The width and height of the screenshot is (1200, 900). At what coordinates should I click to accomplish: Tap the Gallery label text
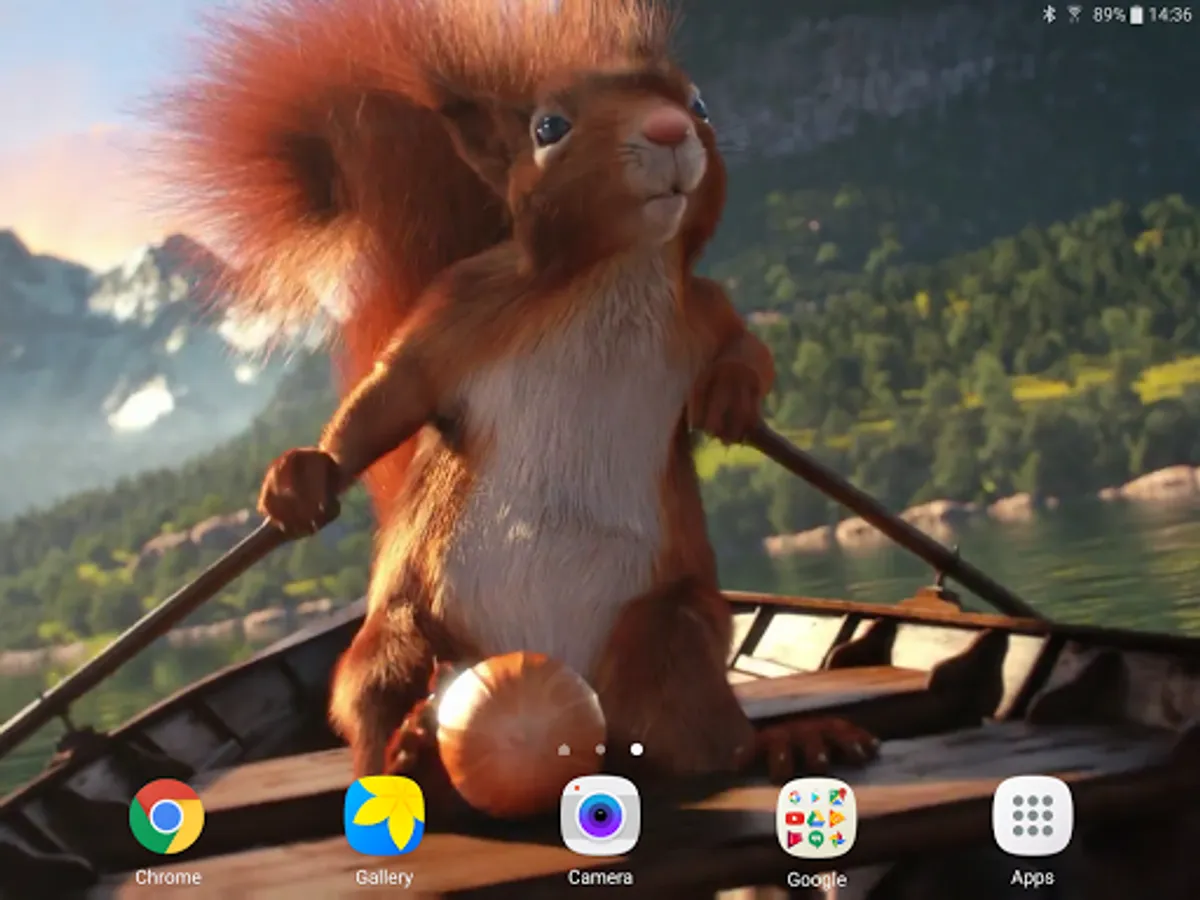tap(384, 877)
